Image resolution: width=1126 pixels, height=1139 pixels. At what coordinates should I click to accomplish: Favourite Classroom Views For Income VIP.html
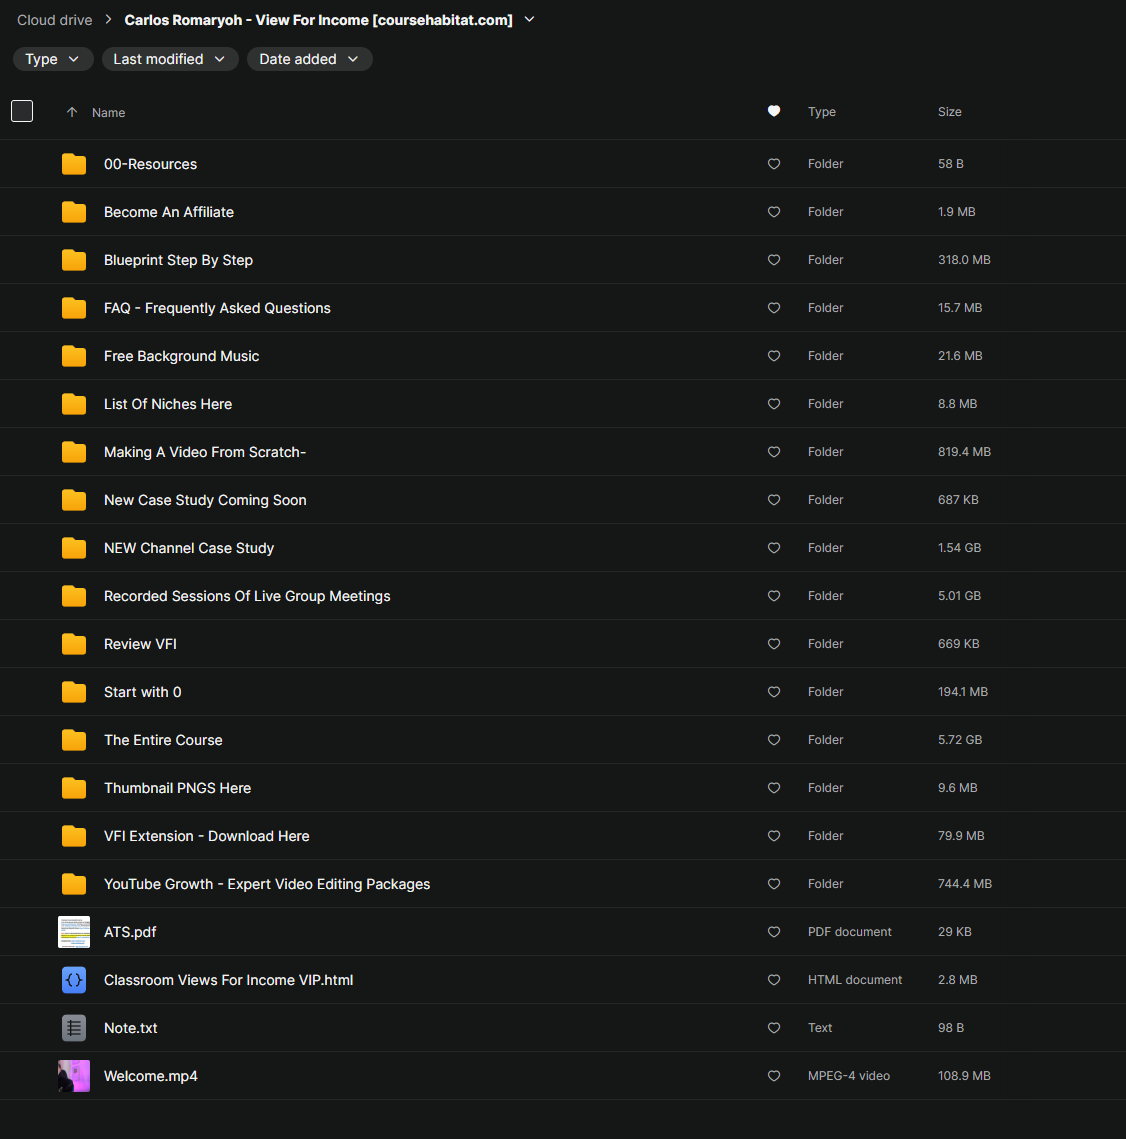(x=774, y=980)
